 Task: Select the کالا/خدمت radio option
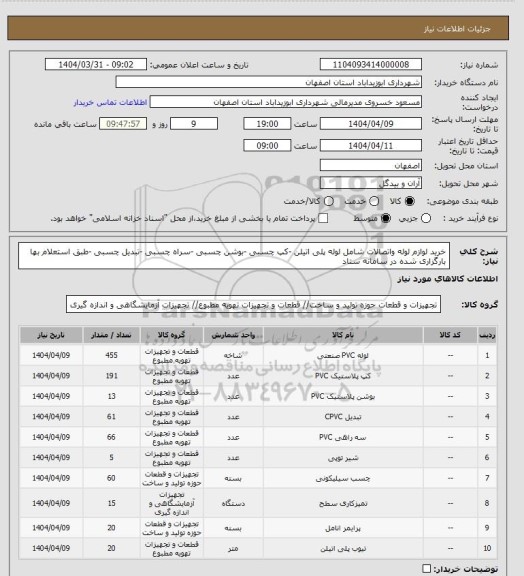329,201
